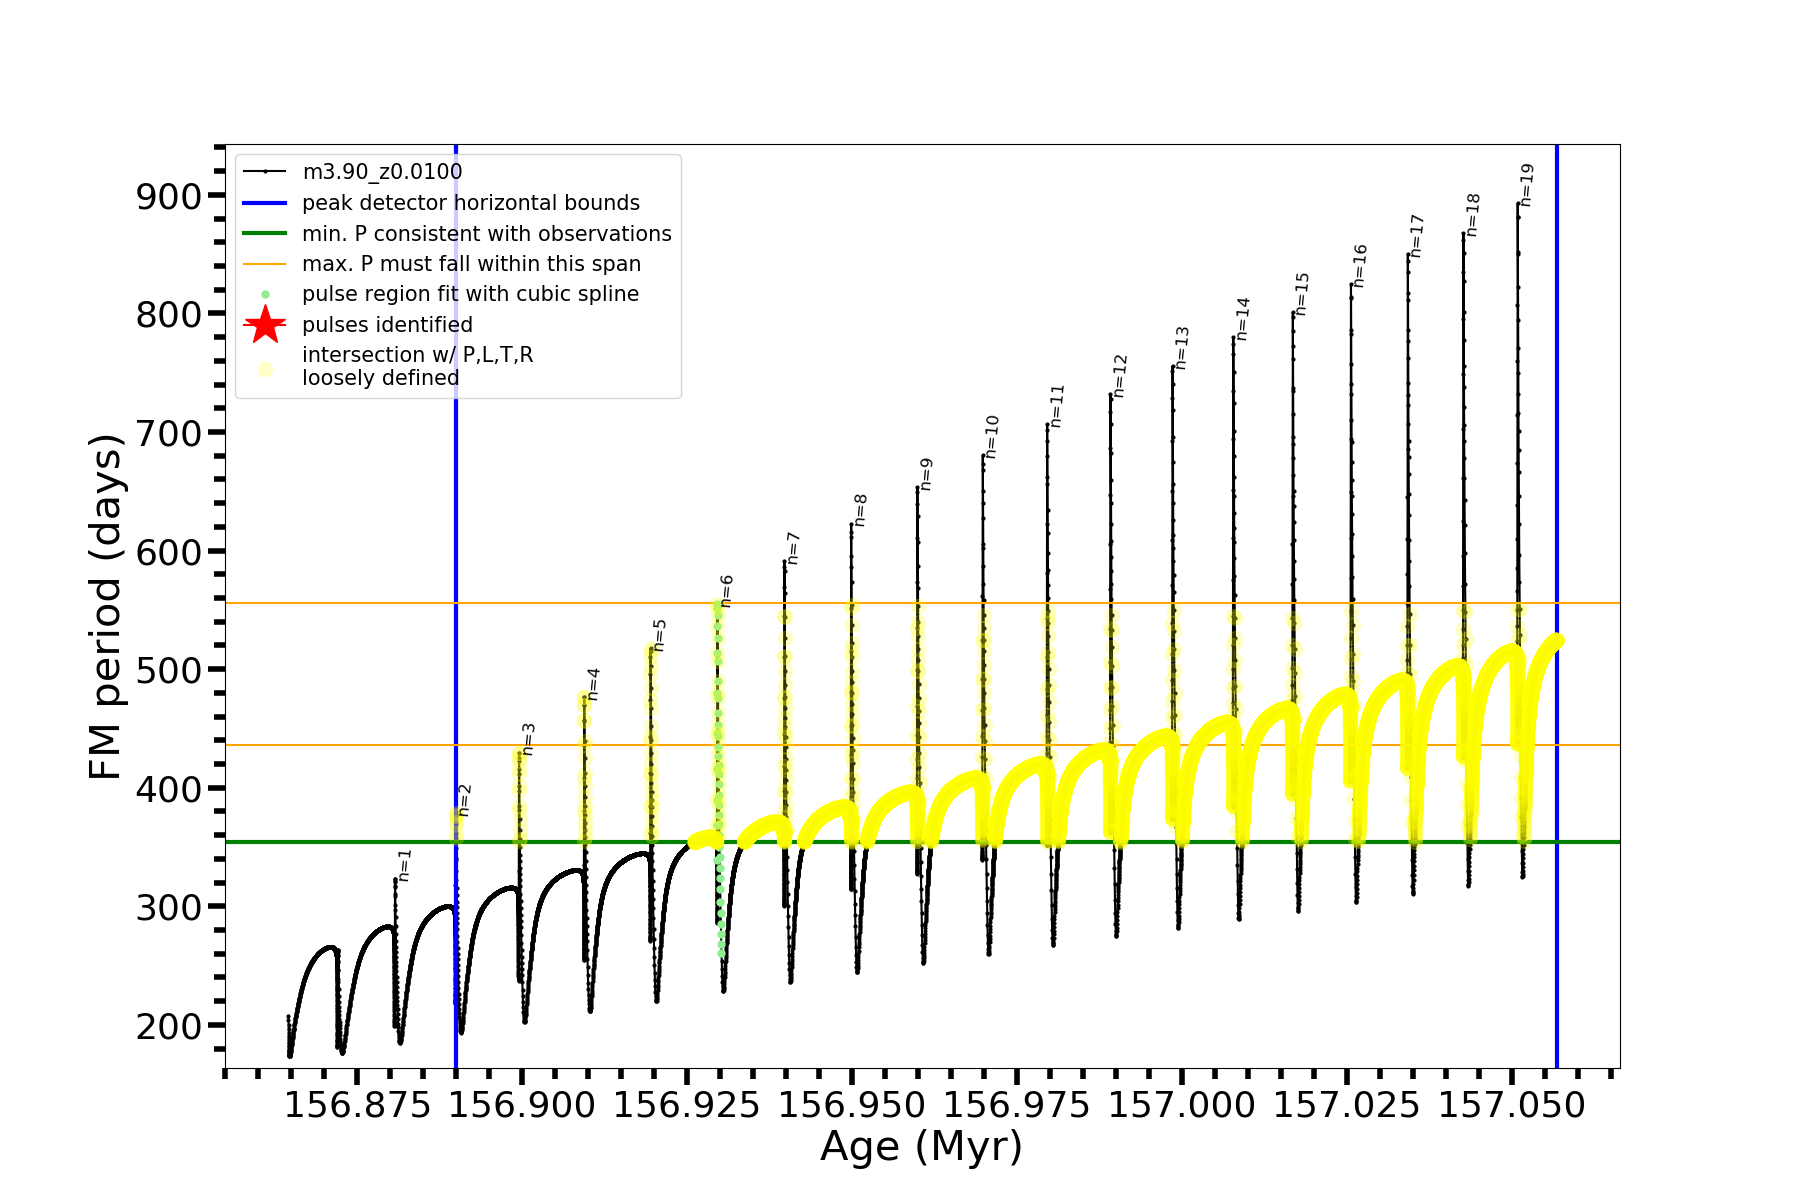Viewport: 1800px width, 1200px height.
Task: Click the pale yellow intersection legend marker
Action: click(265, 369)
